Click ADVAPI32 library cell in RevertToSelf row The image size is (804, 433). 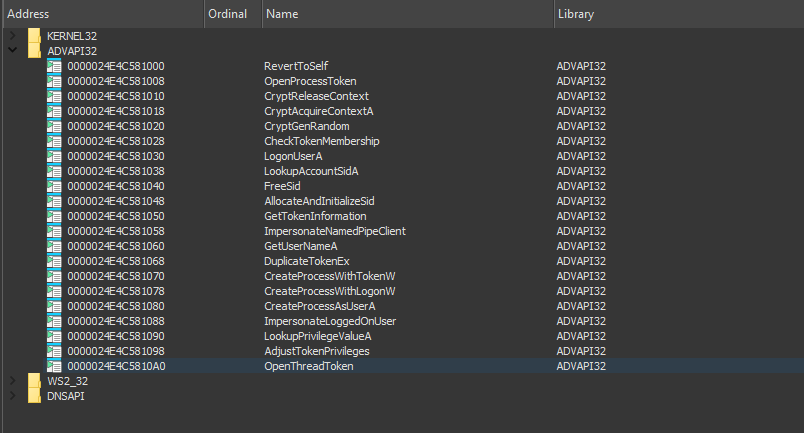tap(581, 66)
